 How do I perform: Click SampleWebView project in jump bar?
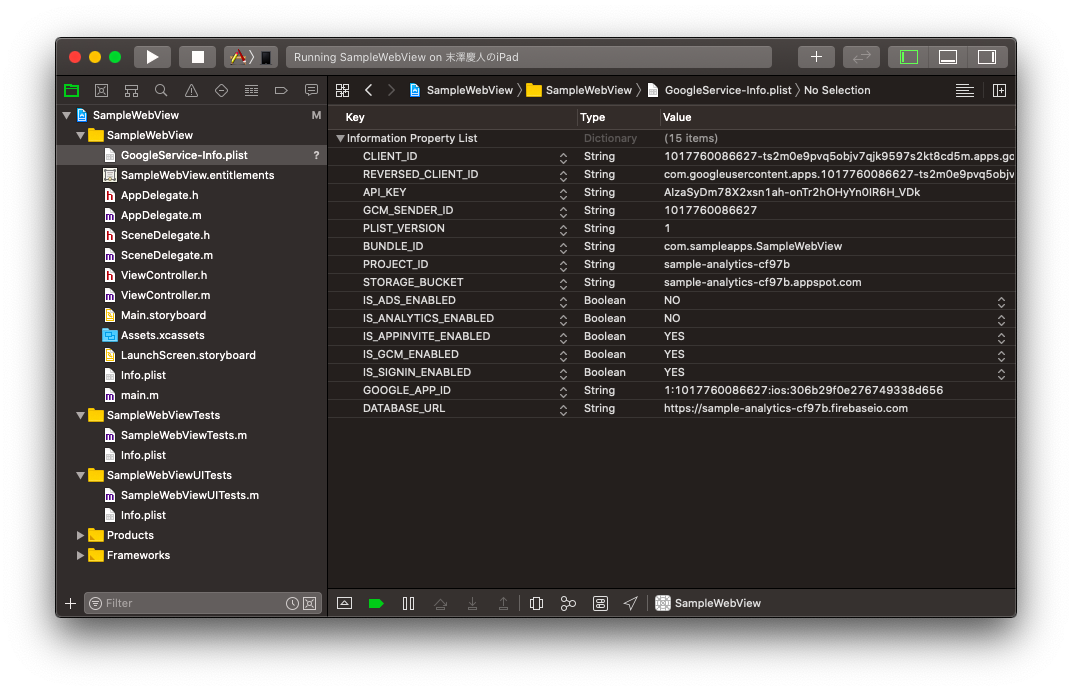(x=461, y=90)
